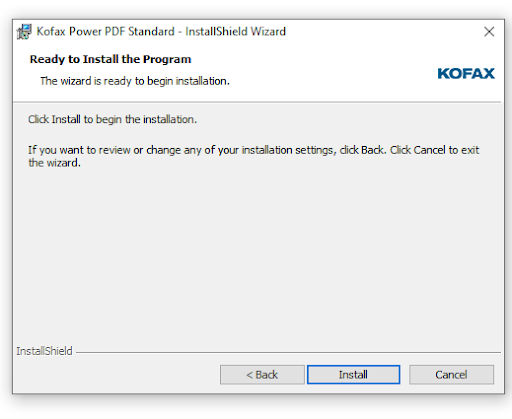This screenshot has width=512, height=419.
Task: Go back with the < Back button
Action: click(x=262, y=374)
